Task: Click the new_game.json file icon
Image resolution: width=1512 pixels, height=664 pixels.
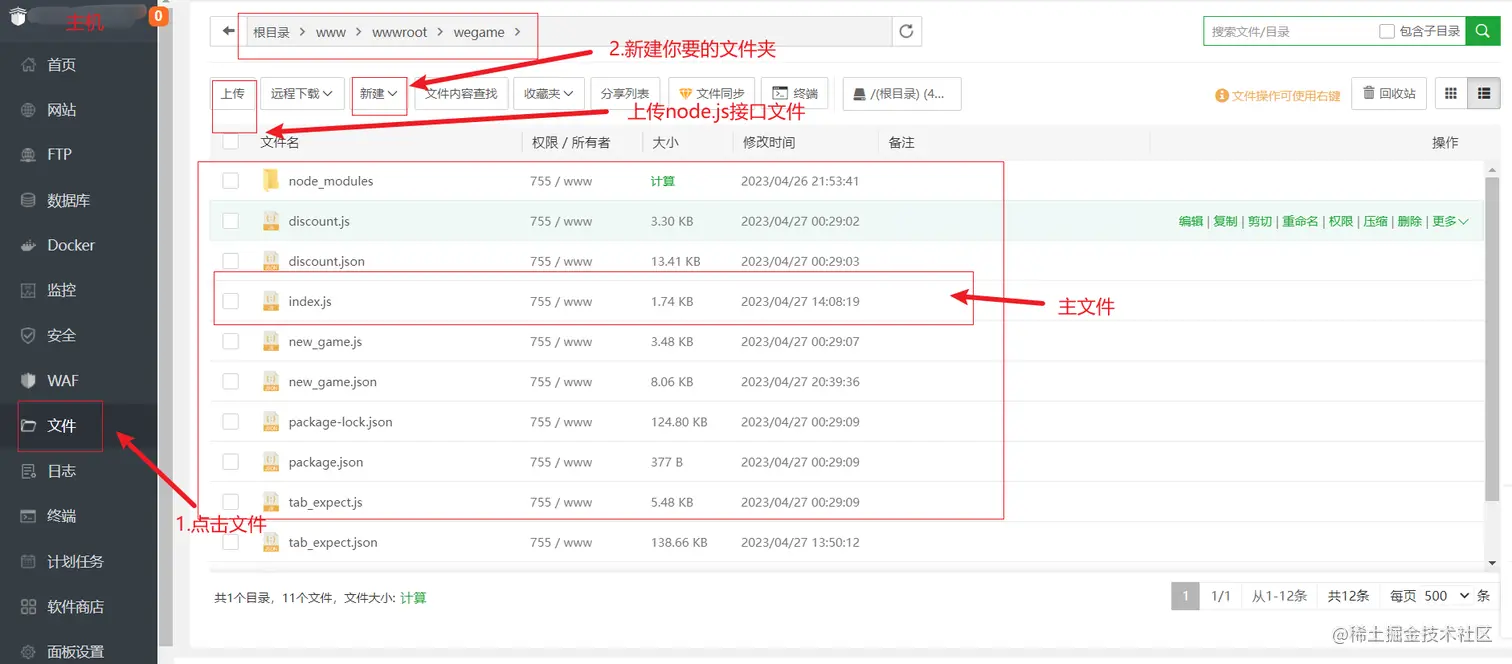Action: point(271,381)
